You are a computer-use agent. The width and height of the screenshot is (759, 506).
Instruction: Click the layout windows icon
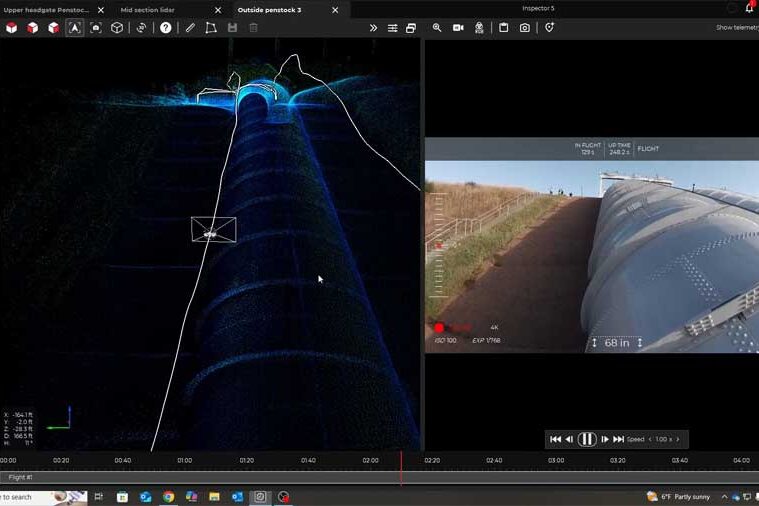(411, 28)
